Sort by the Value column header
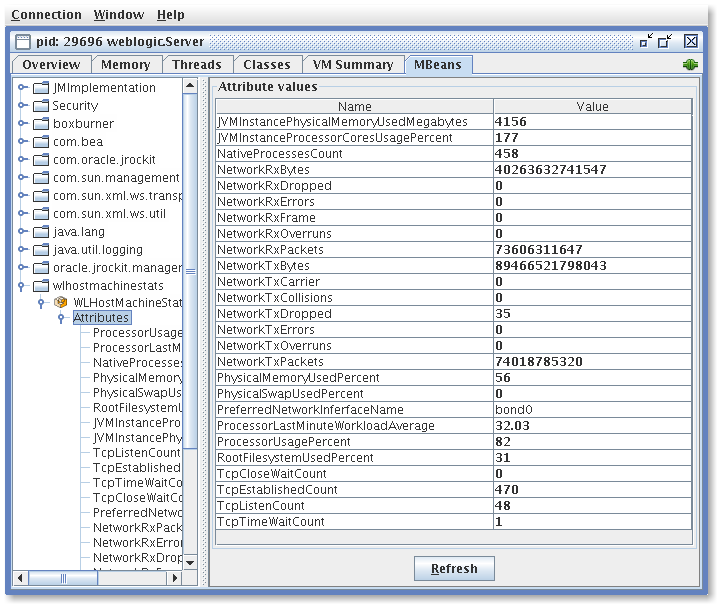The width and height of the screenshot is (717, 604). pos(593,106)
